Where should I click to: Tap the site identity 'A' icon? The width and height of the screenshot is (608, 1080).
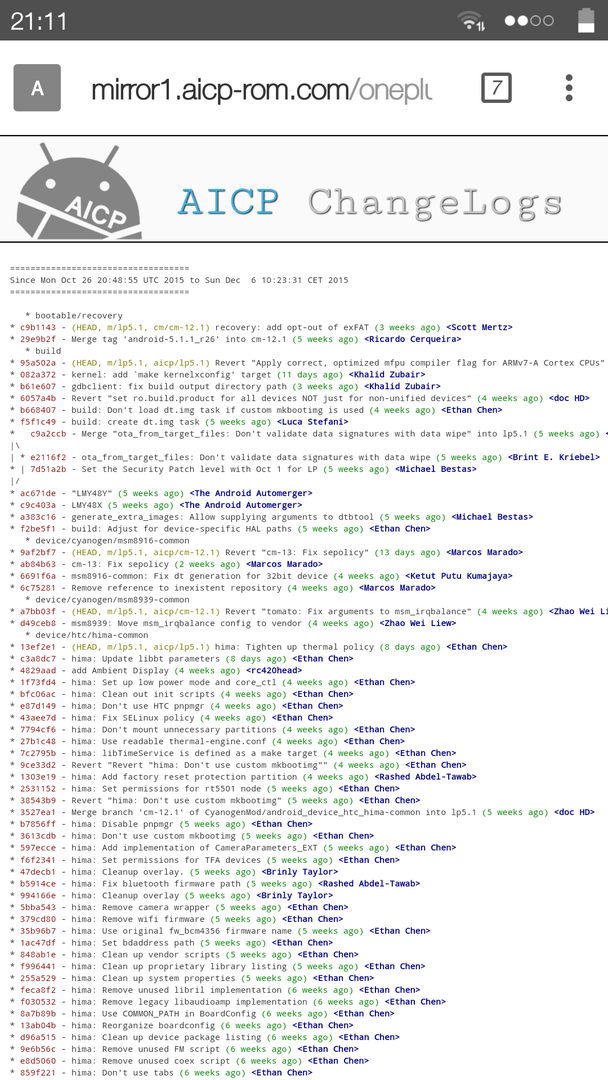37,88
